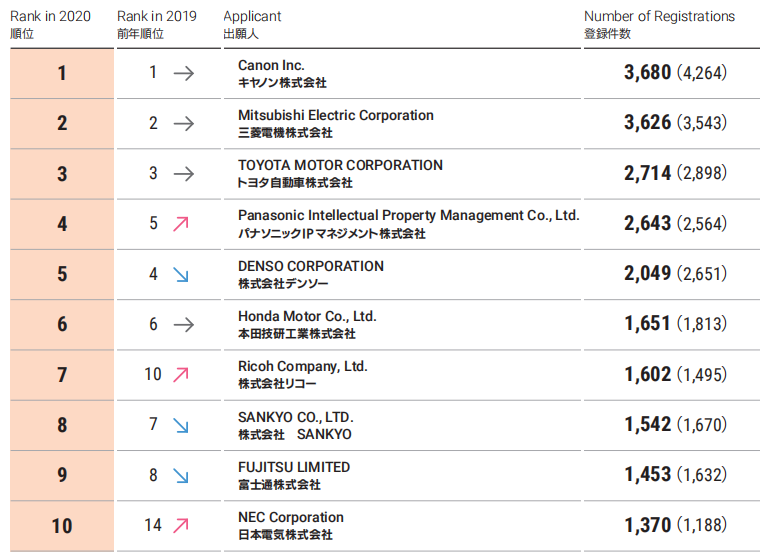Click 'Honda Motor Co., Ltd.' applicant name
The height and width of the screenshot is (557, 776).
(307, 316)
